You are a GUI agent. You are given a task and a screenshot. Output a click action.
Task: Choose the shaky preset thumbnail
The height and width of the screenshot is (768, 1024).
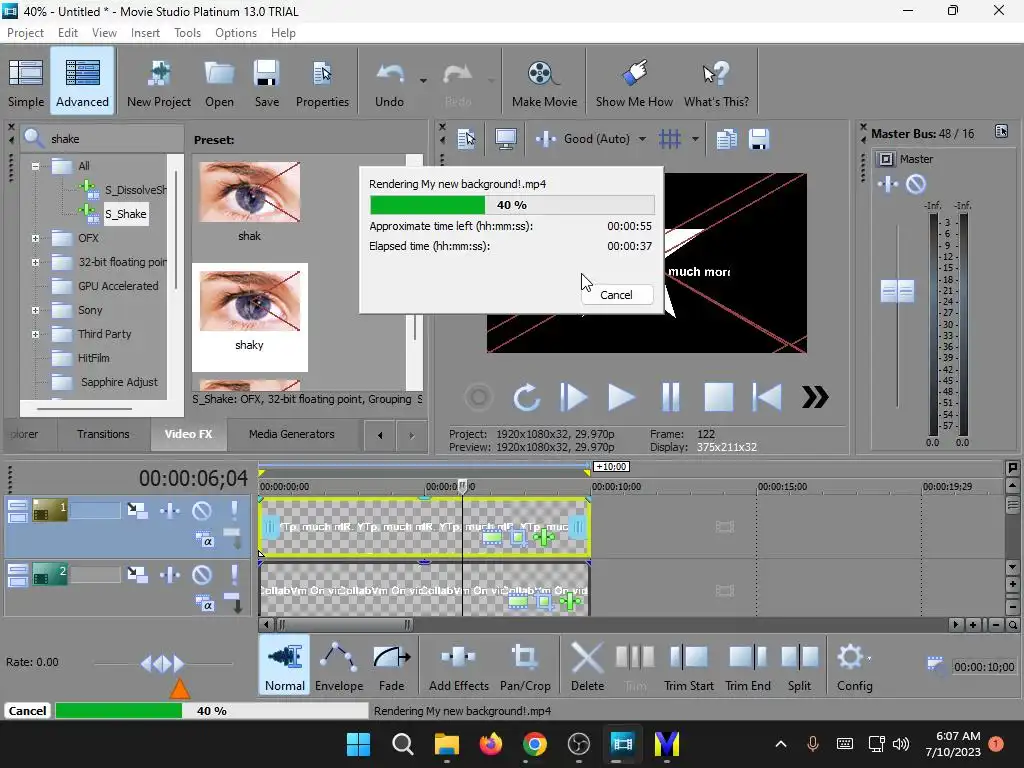(249, 302)
